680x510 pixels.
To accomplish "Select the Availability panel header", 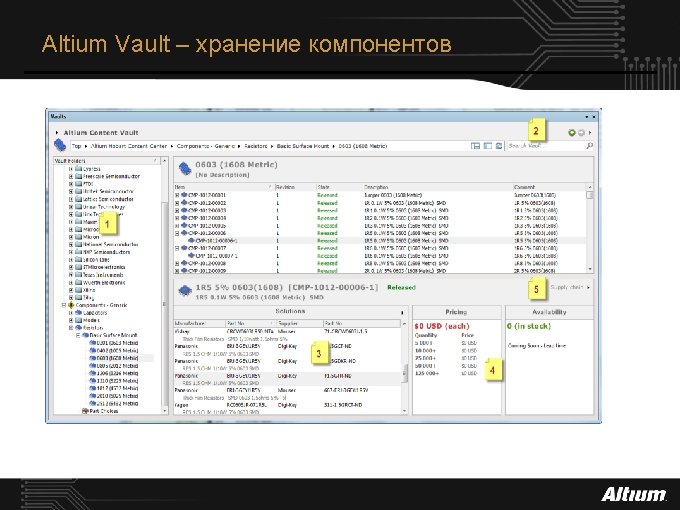I will pos(549,312).
